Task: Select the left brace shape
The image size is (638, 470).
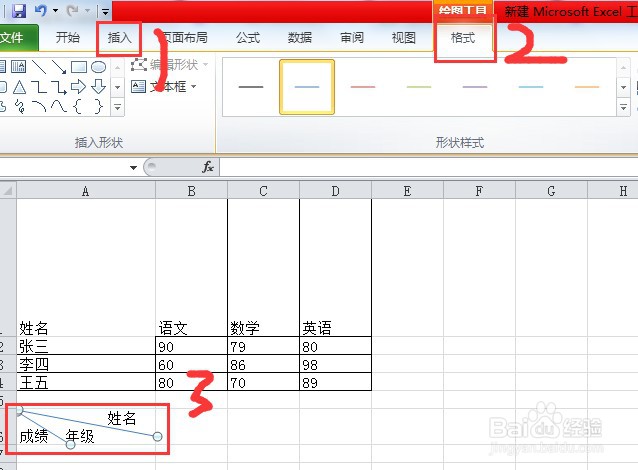Action: pos(79,107)
